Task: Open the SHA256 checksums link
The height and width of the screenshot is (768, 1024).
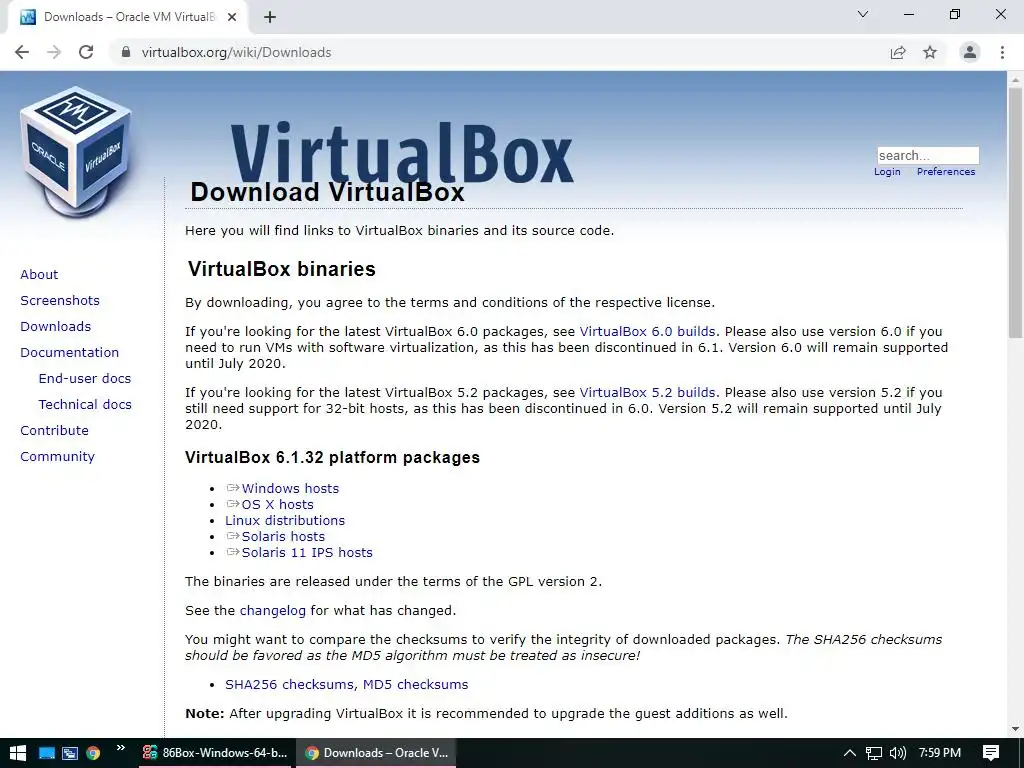Action: pos(290,684)
